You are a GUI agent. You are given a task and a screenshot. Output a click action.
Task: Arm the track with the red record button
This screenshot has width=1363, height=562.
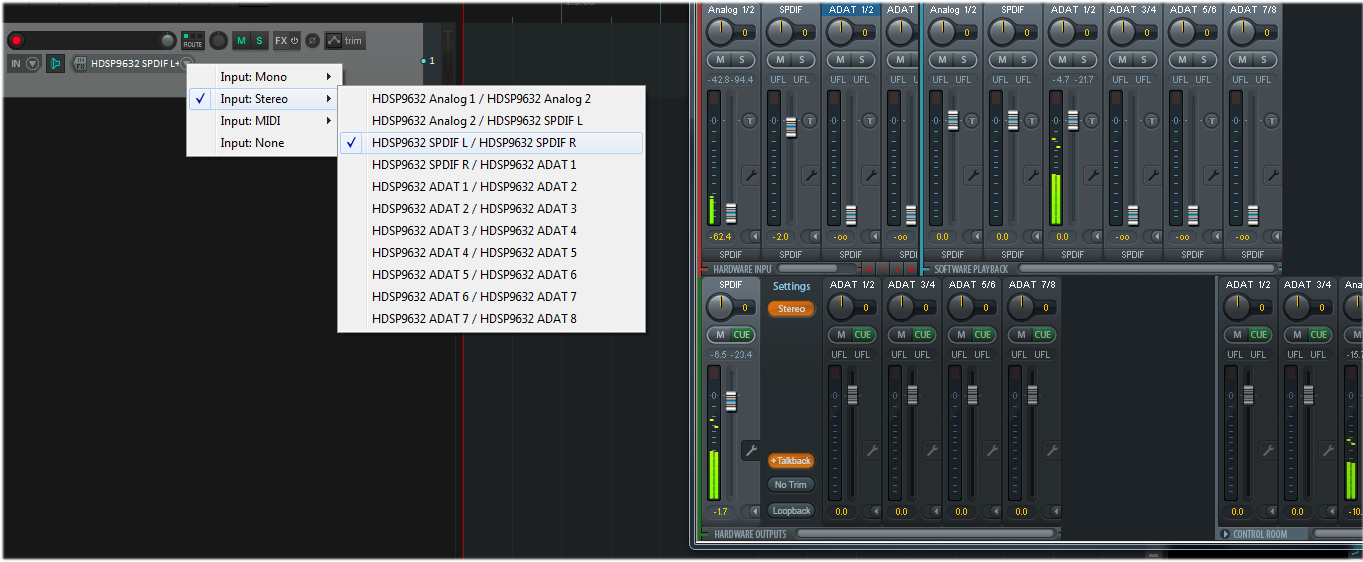tap(16, 41)
